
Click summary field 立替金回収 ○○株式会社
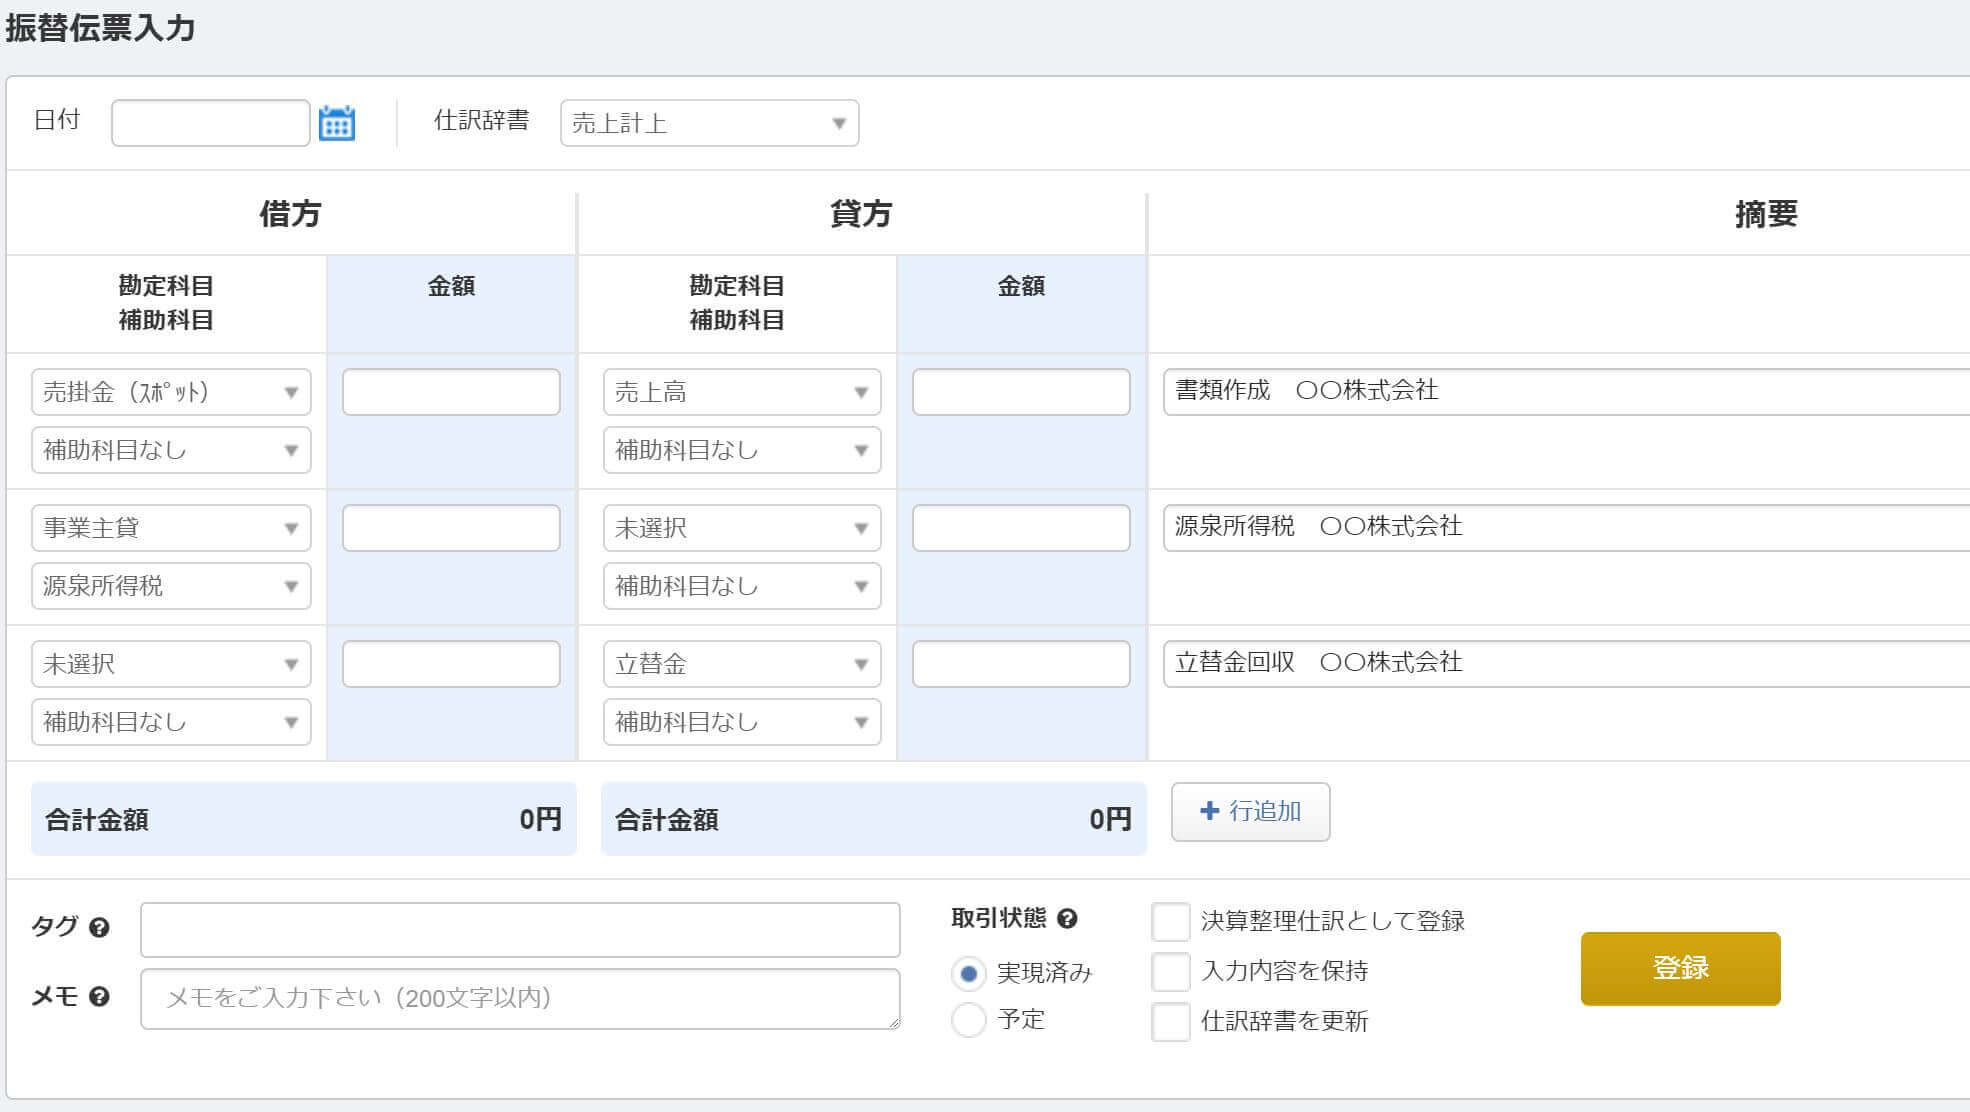pos(1566,664)
